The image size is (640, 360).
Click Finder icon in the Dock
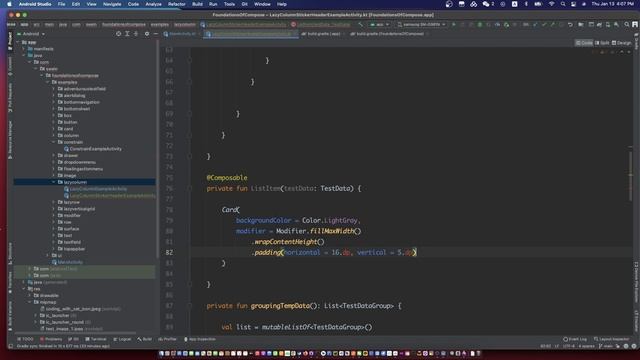(161, 353)
